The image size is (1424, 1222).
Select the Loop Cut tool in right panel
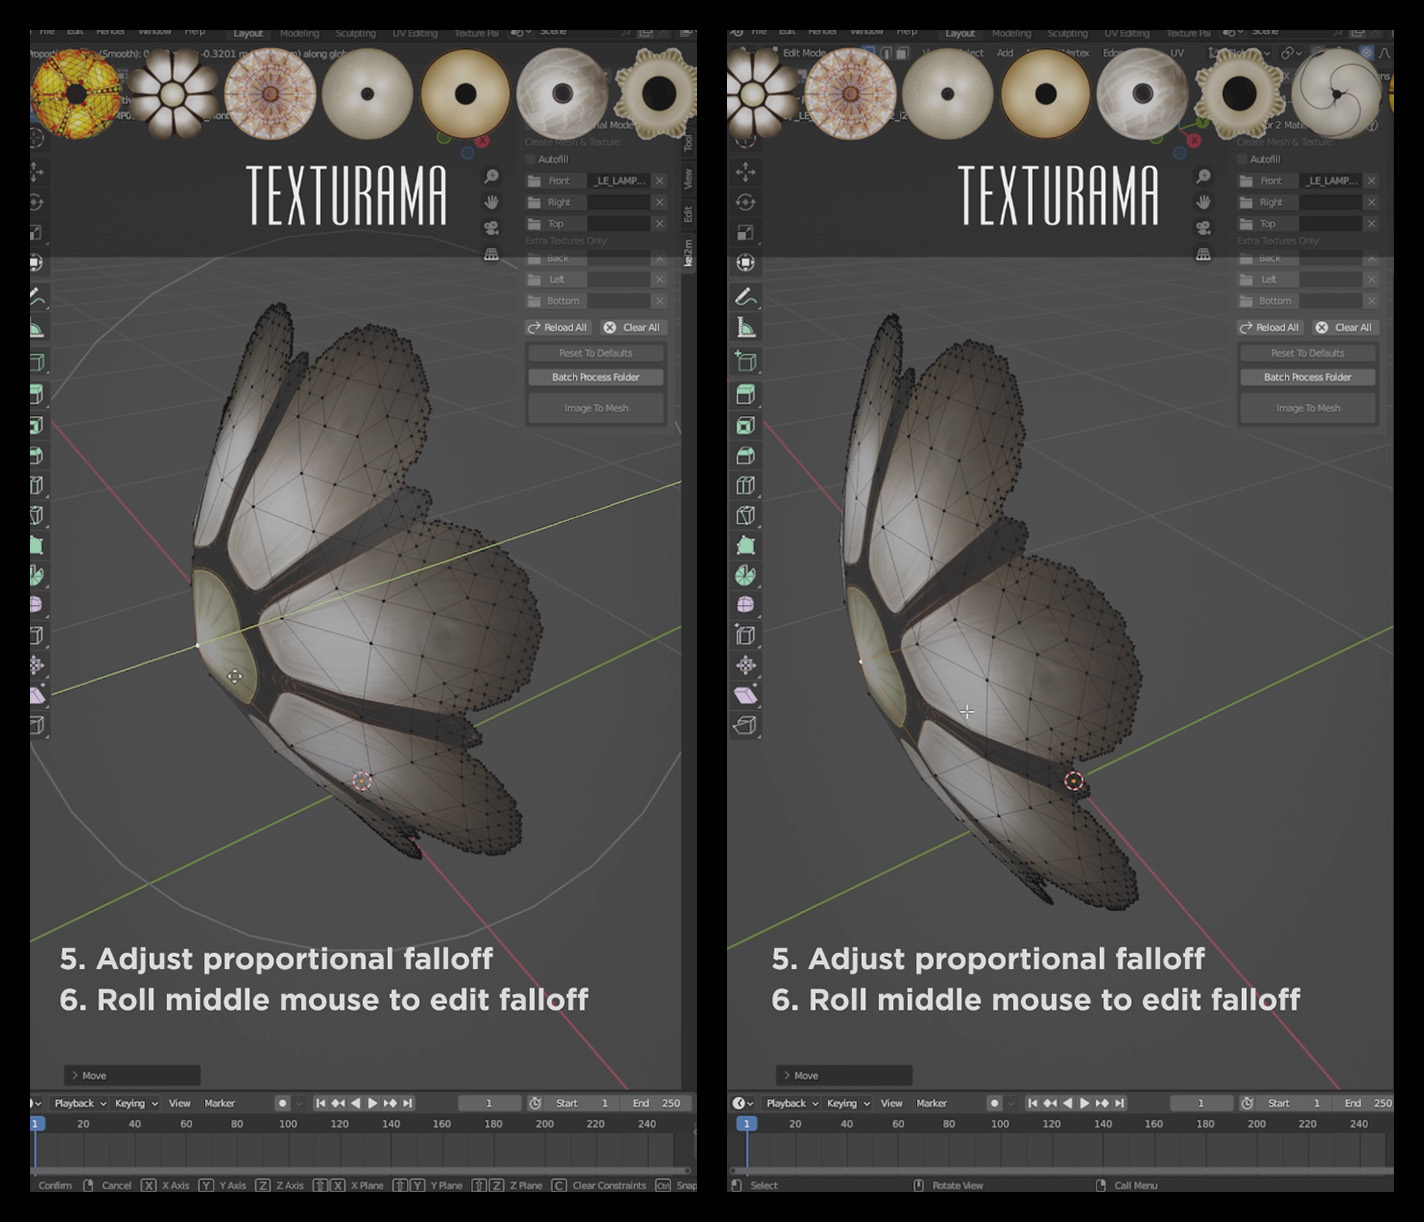click(745, 485)
